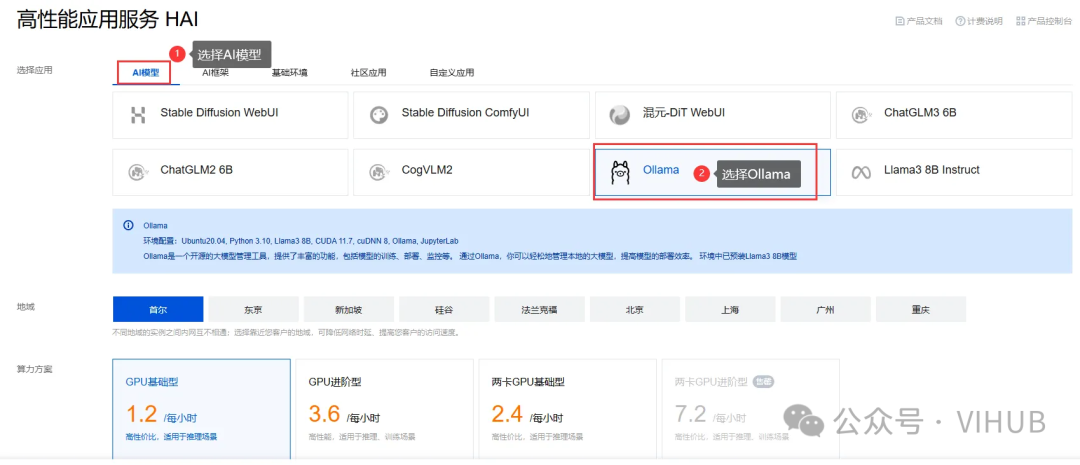
Task: Click the Ollama llama icon
Action: [620, 173]
